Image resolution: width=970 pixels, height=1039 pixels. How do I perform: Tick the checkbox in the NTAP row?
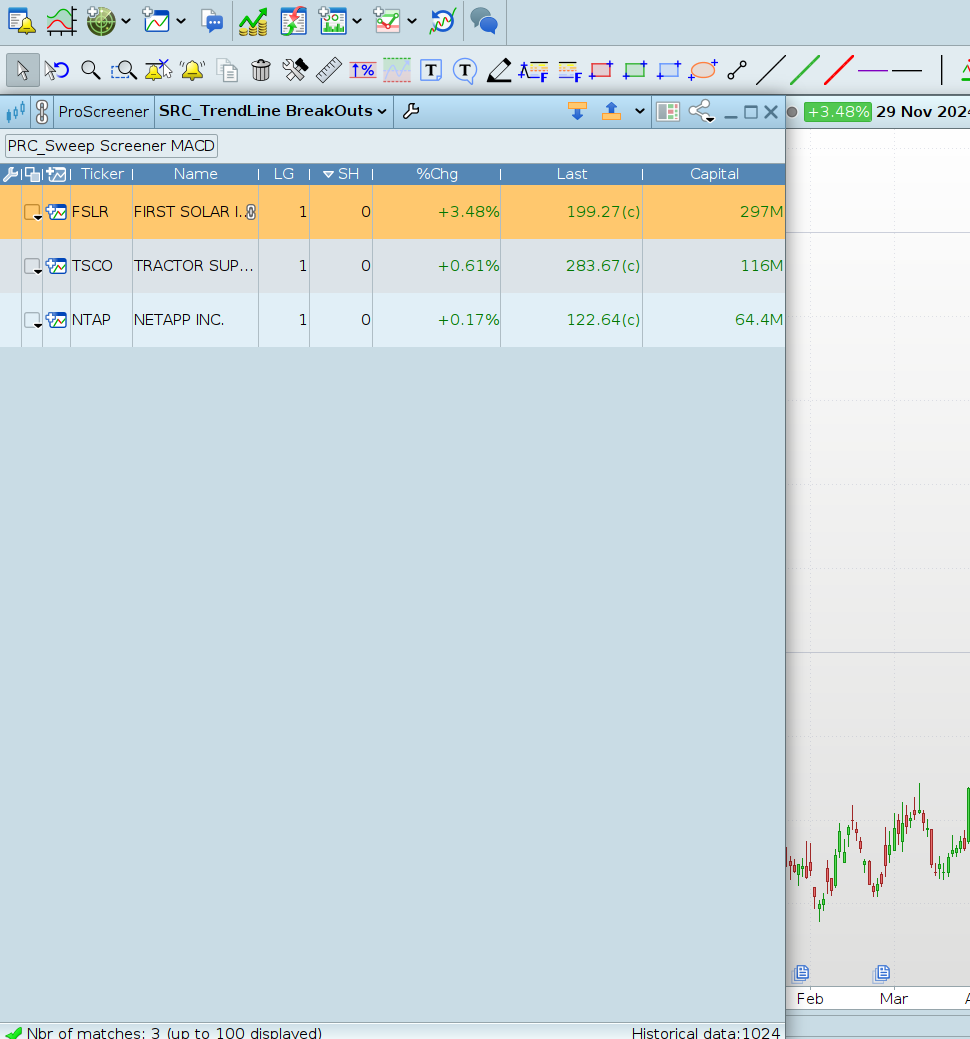coord(32,320)
